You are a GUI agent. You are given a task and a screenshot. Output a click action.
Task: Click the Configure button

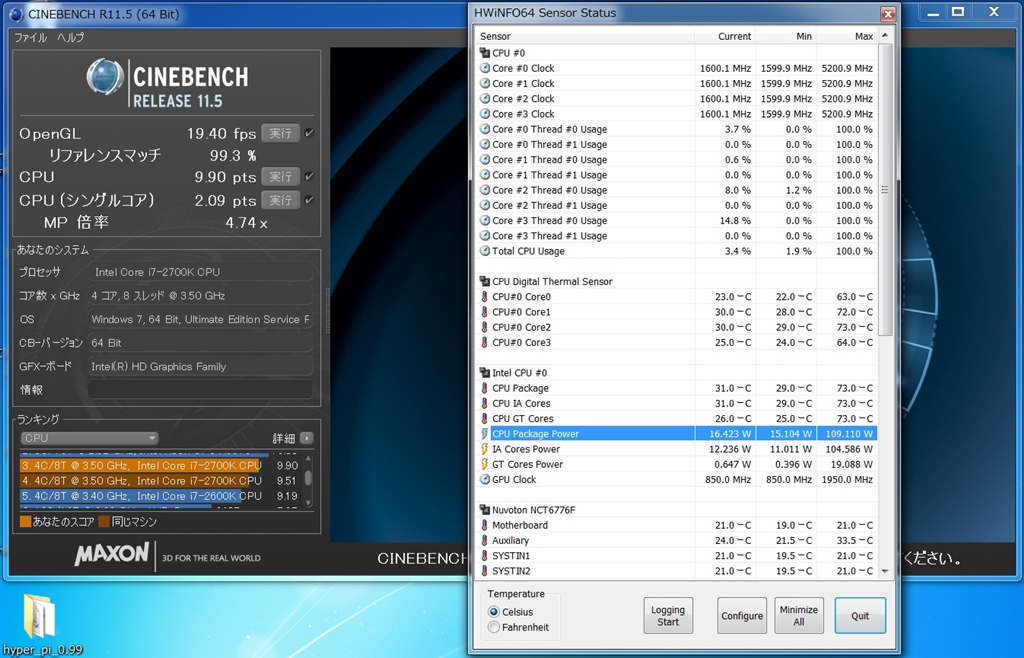[742, 616]
